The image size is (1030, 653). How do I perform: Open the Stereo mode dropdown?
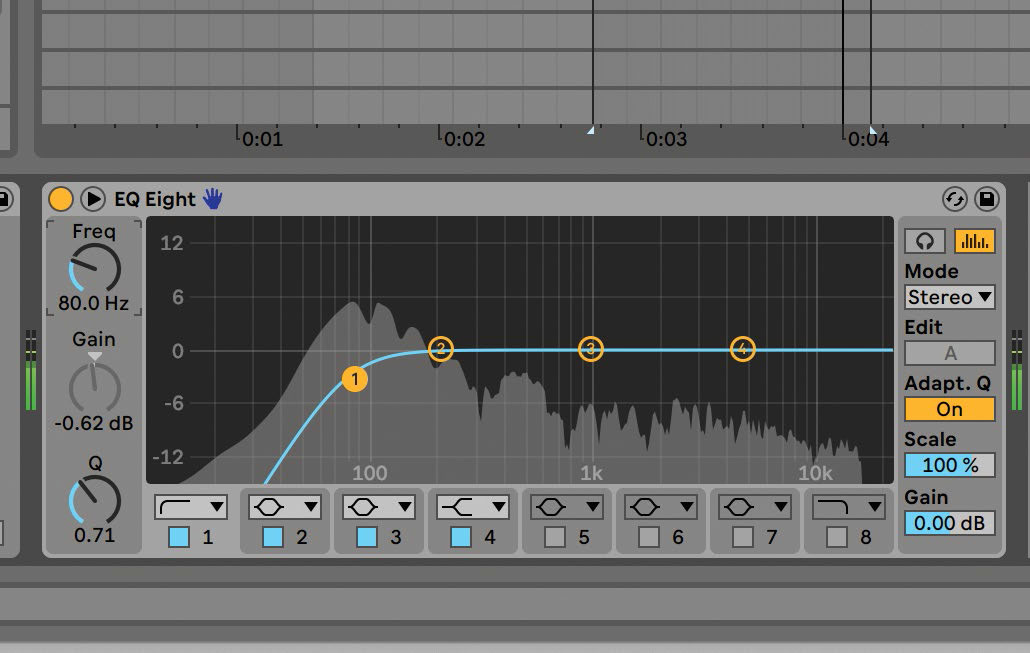coord(949,297)
